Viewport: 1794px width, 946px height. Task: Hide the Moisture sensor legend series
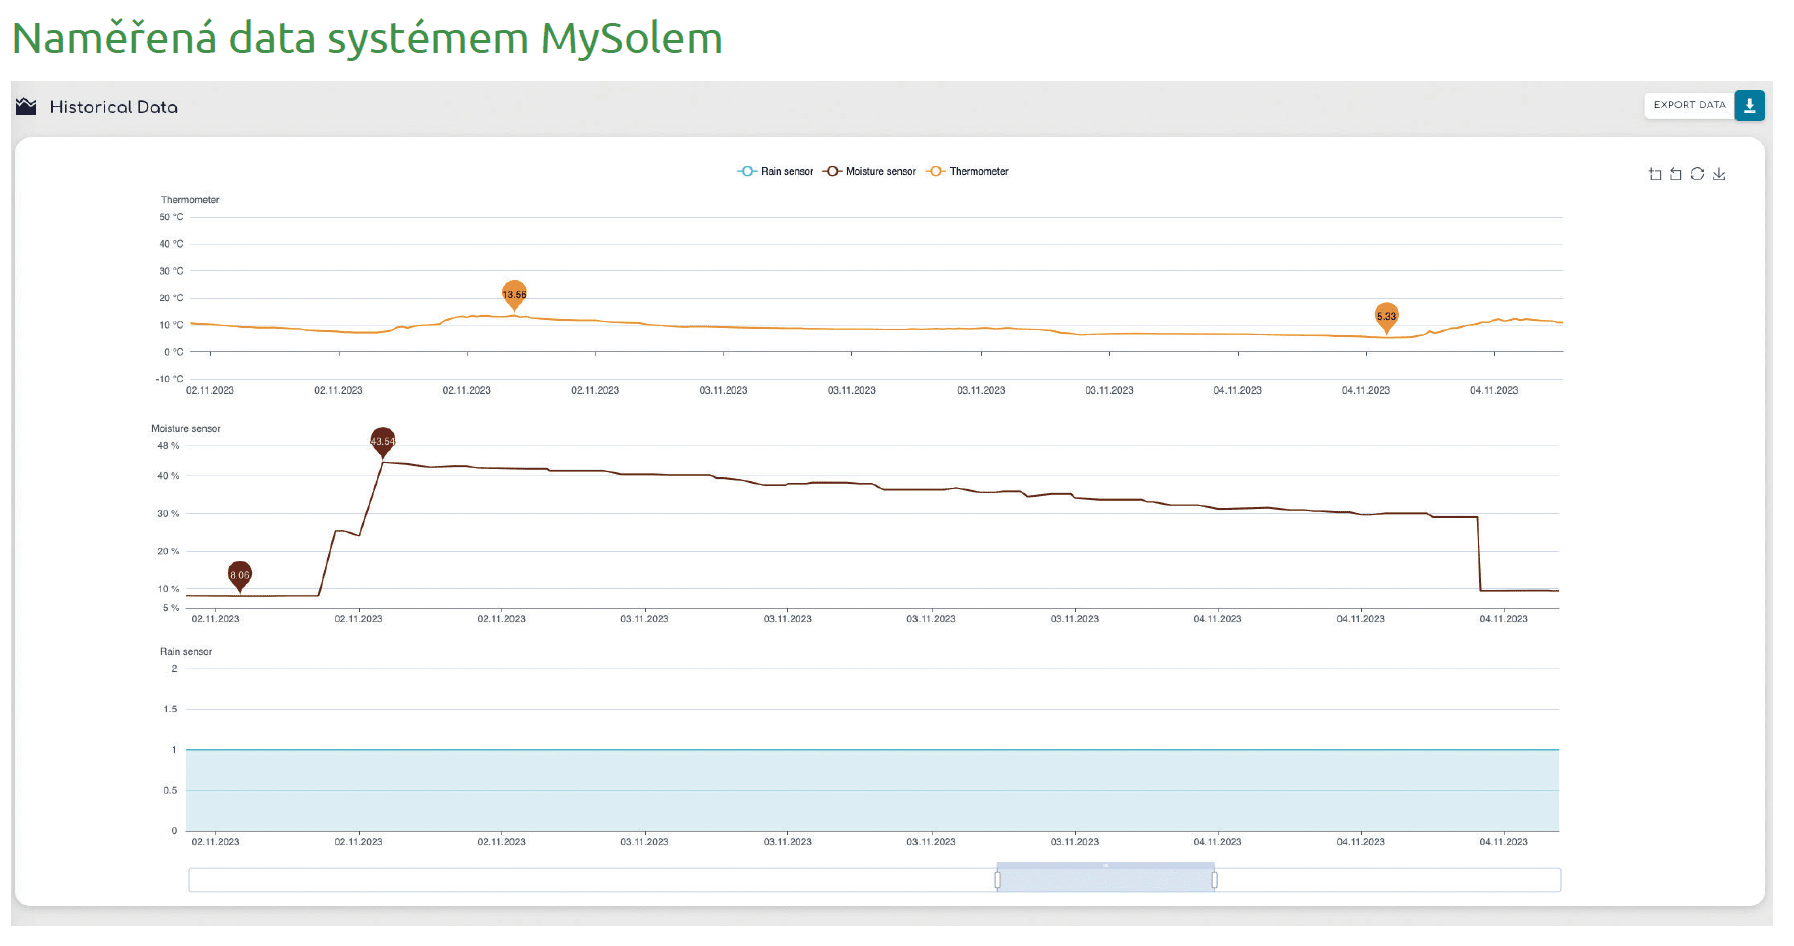click(x=869, y=172)
